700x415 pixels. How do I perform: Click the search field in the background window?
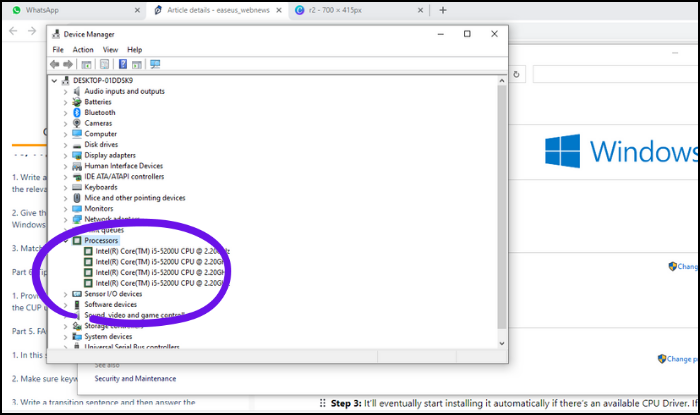tap(616, 74)
